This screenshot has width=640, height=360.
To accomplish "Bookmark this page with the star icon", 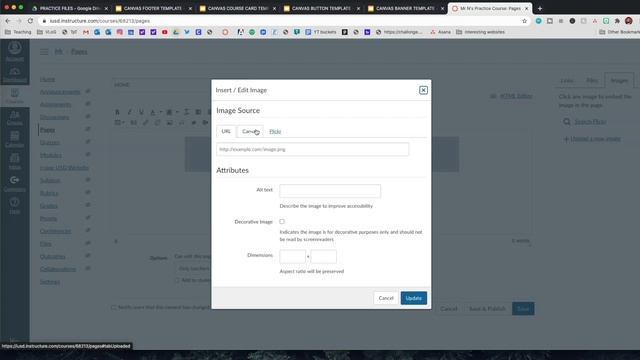I will [x=524, y=21].
